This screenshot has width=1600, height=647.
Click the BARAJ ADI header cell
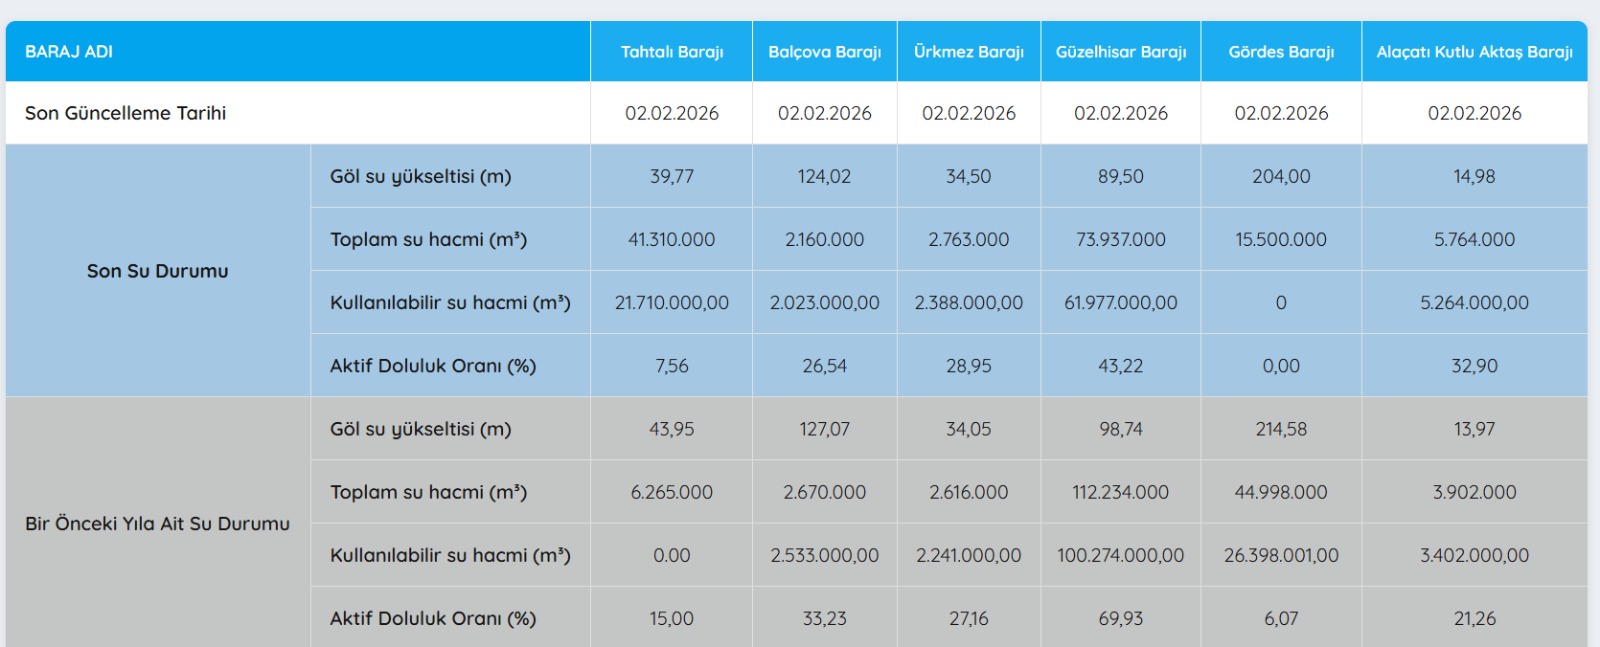point(69,52)
